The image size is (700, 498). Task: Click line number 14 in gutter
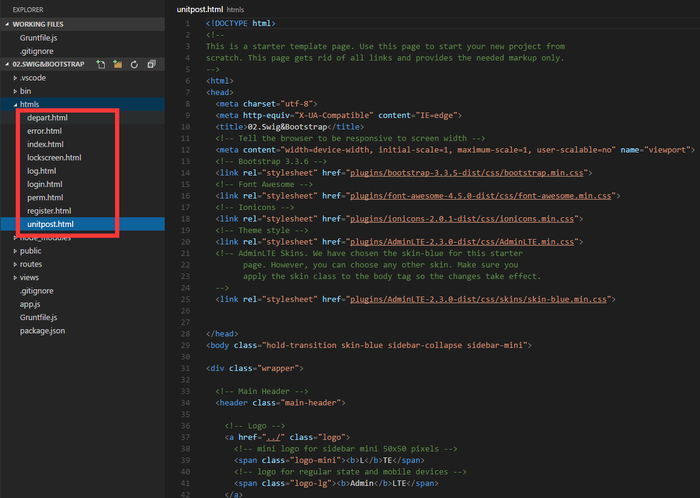(x=186, y=173)
